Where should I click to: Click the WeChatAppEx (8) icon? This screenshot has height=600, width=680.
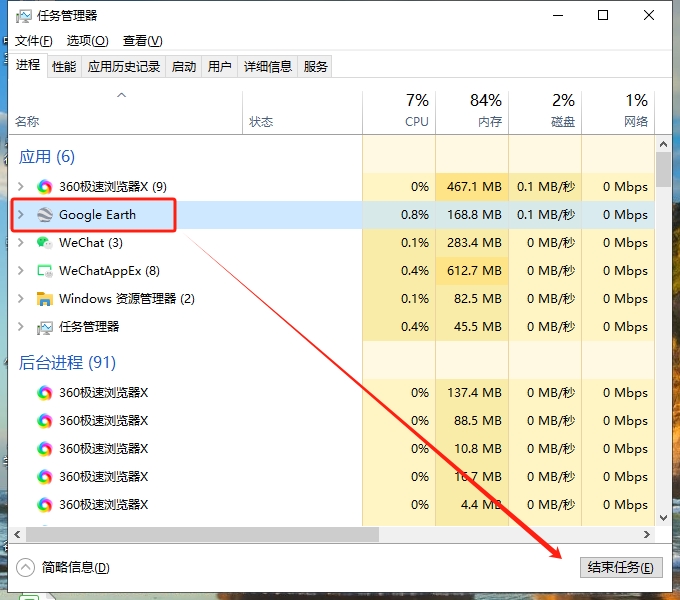[x=44, y=271]
